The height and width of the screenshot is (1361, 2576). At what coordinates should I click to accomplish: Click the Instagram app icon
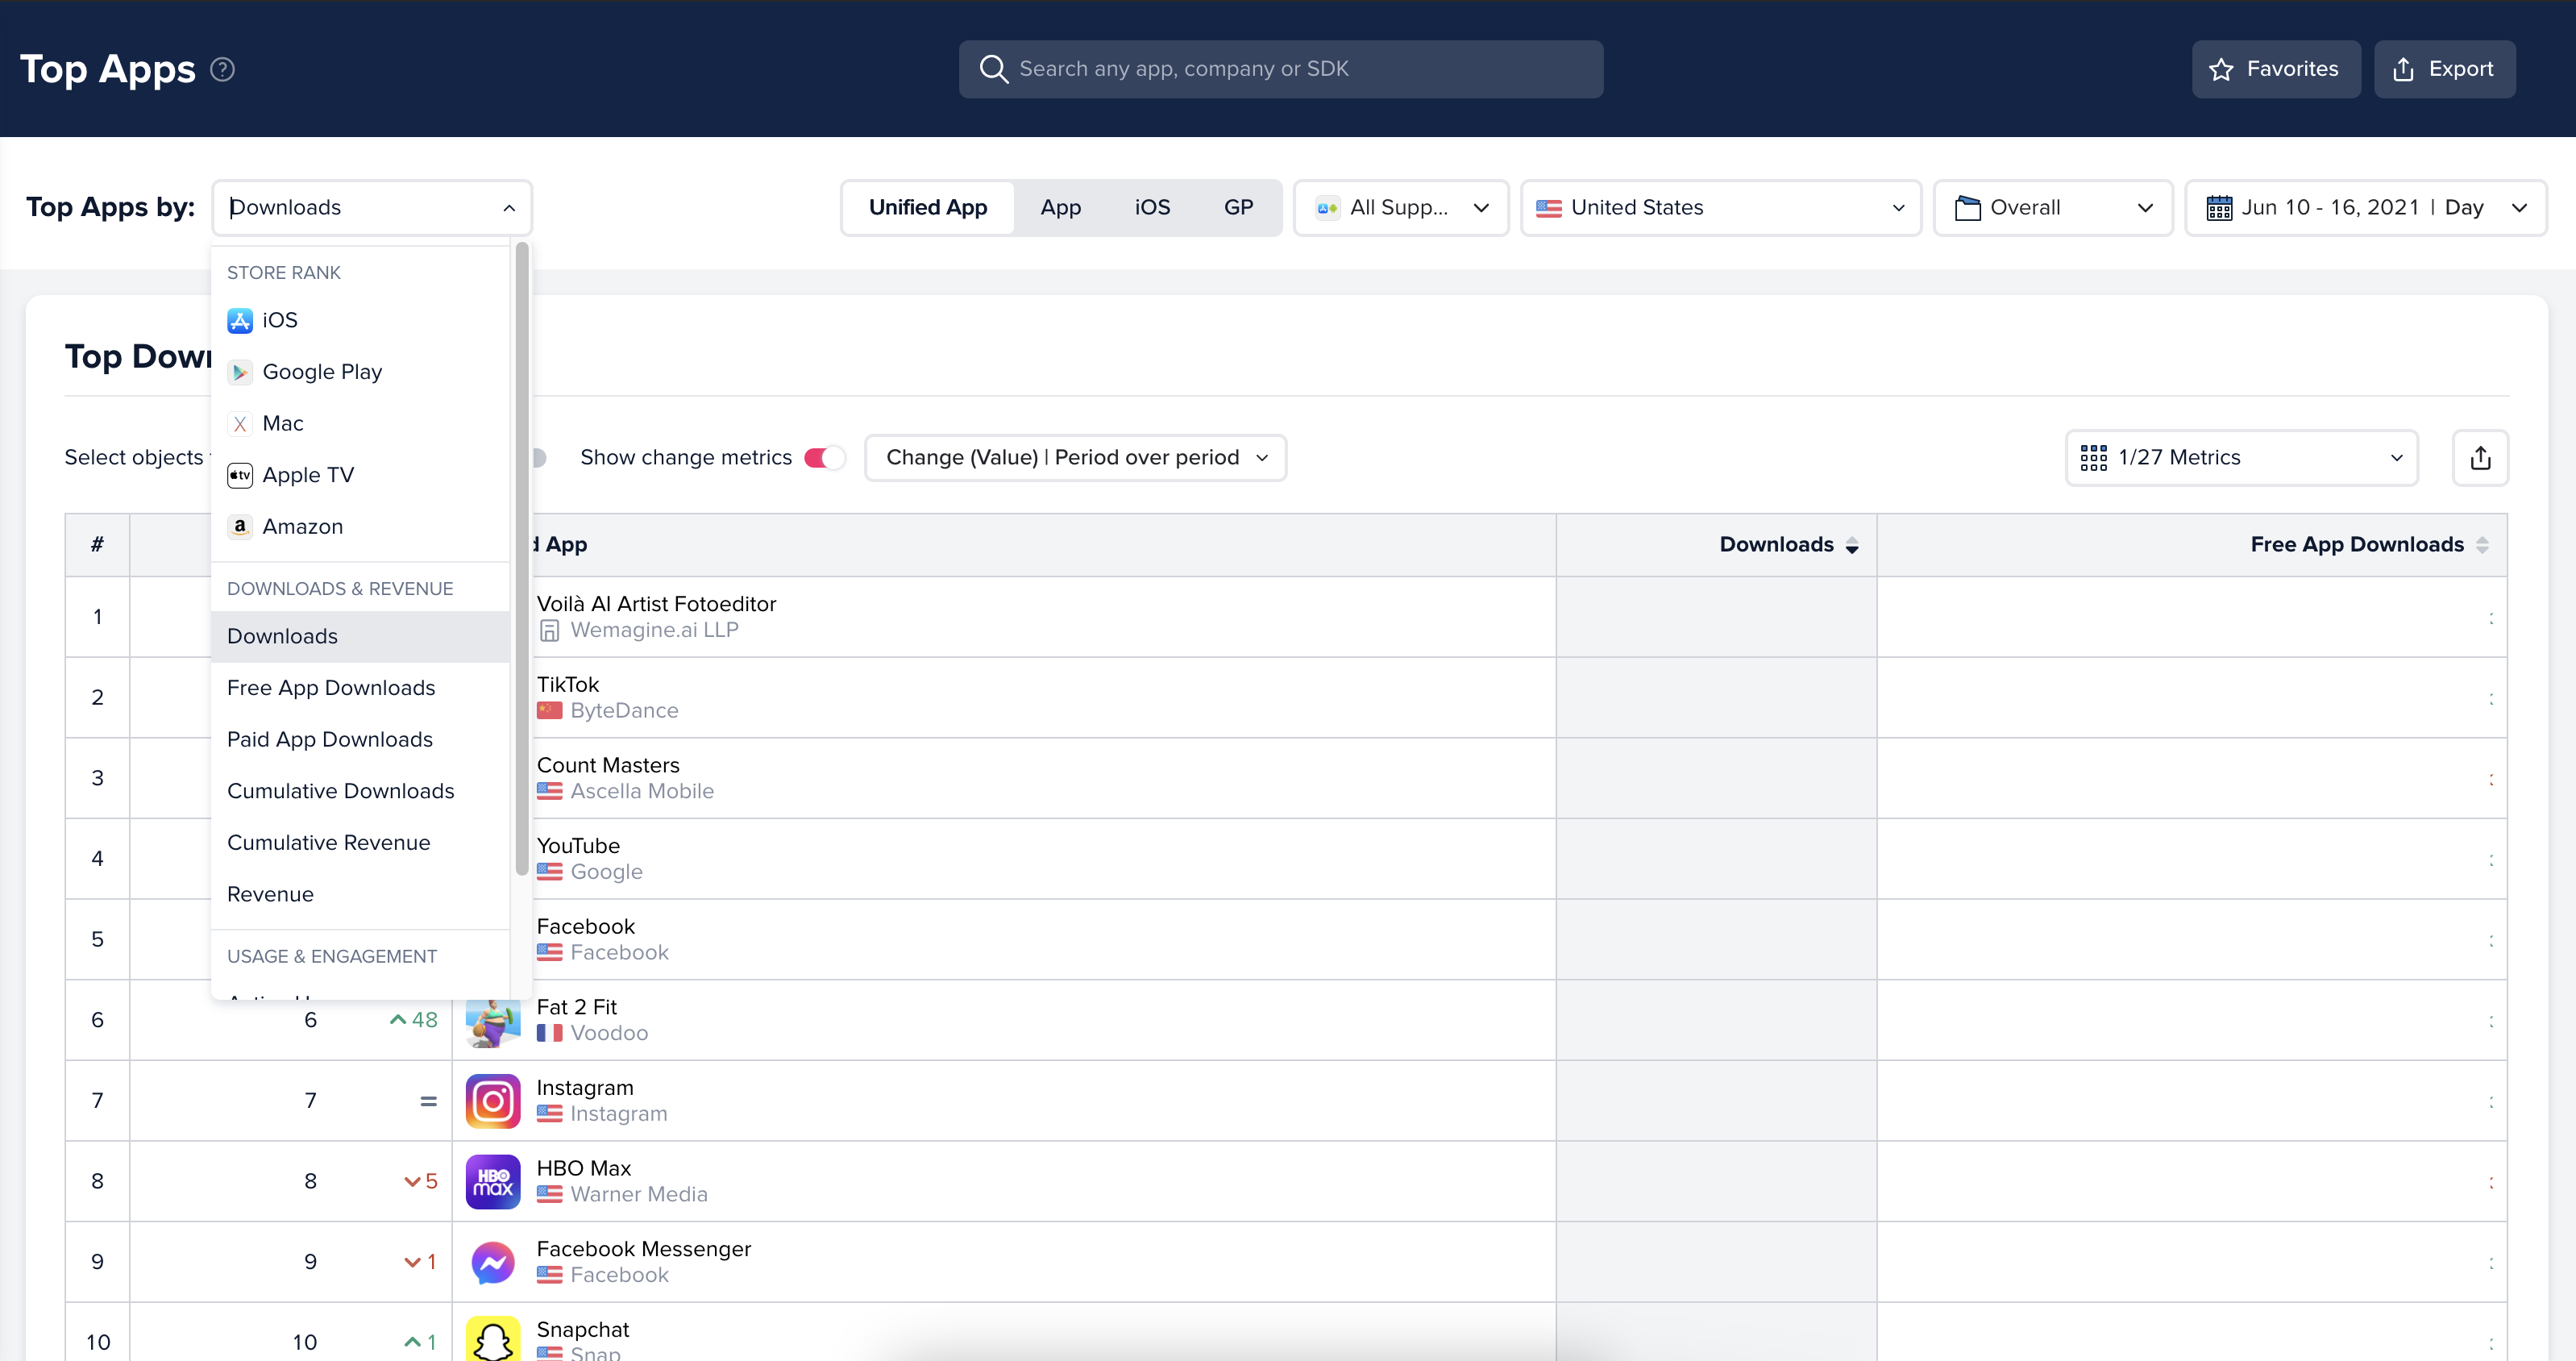tap(493, 1101)
